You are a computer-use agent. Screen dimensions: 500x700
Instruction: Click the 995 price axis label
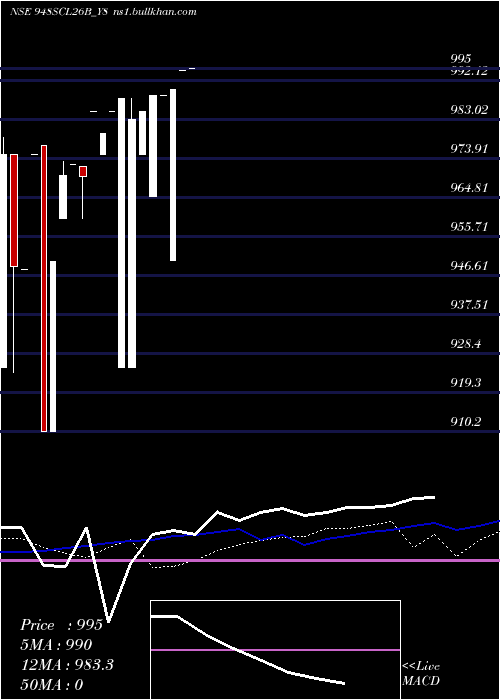pyautogui.click(x=461, y=59)
